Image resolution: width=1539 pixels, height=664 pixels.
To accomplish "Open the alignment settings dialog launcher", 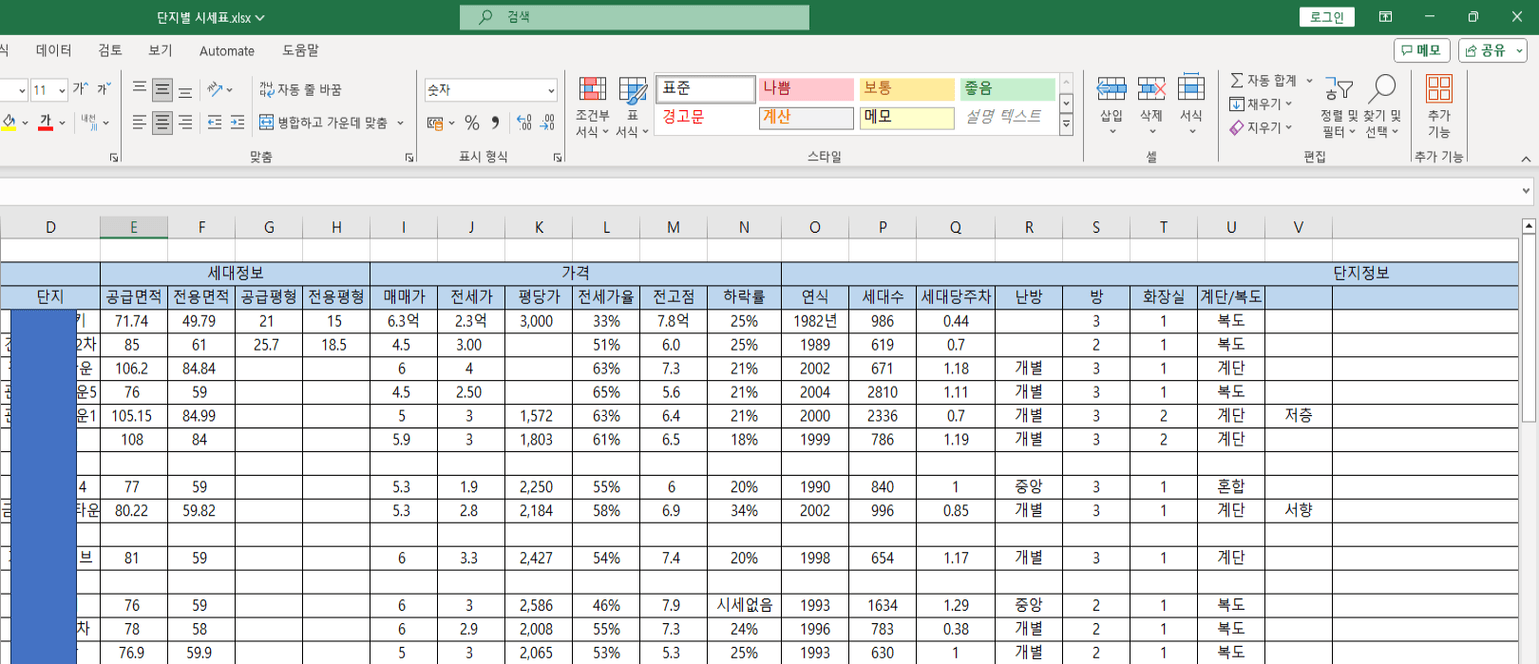I will click(409, 157).
